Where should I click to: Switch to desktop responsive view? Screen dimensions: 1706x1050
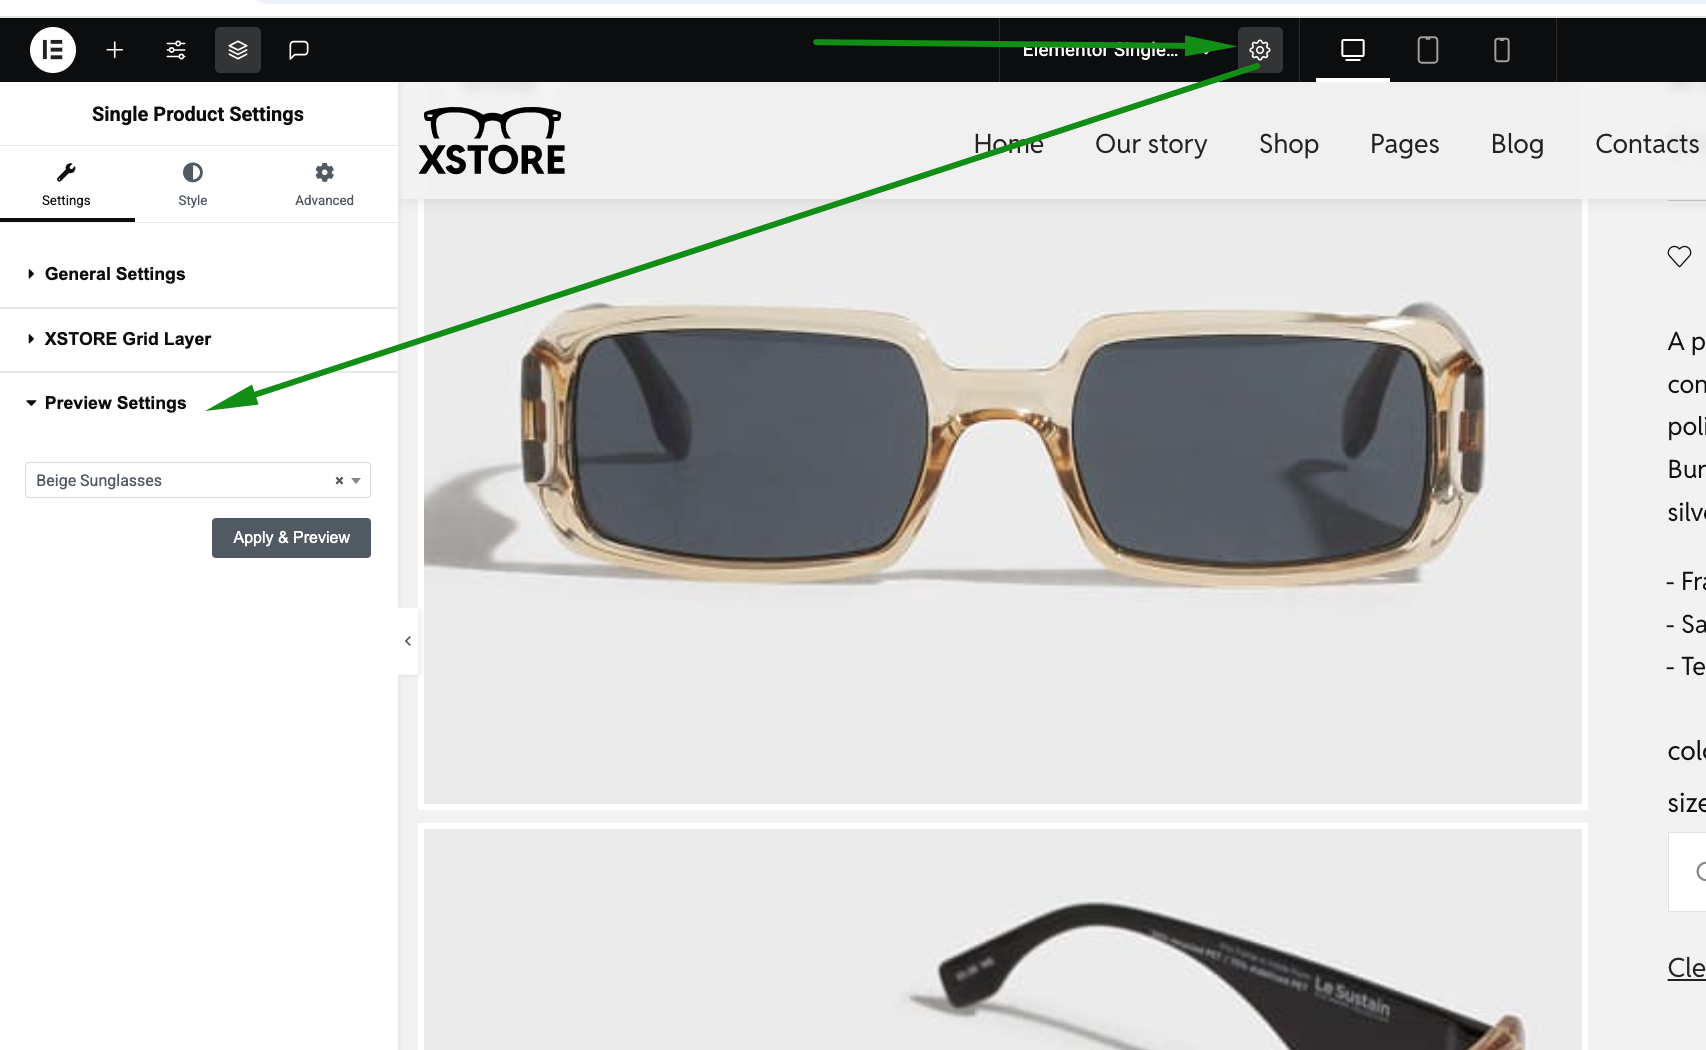pos(1353,50)
